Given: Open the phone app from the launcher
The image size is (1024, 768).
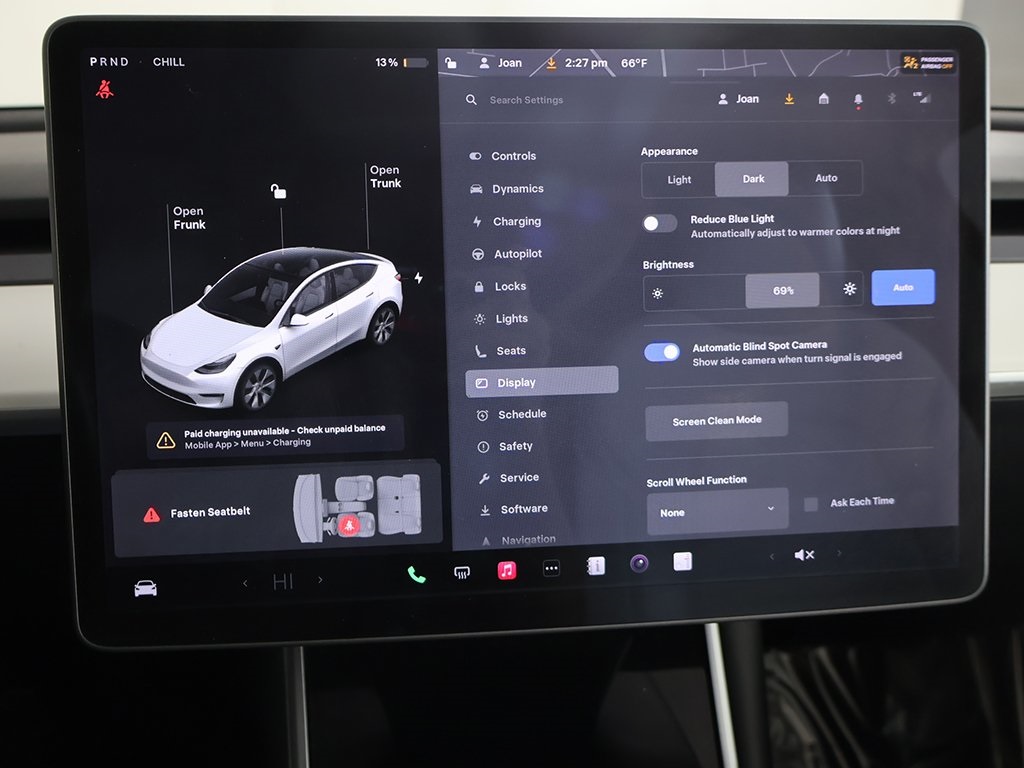Looking at the screenshot, I should [415, 572].
